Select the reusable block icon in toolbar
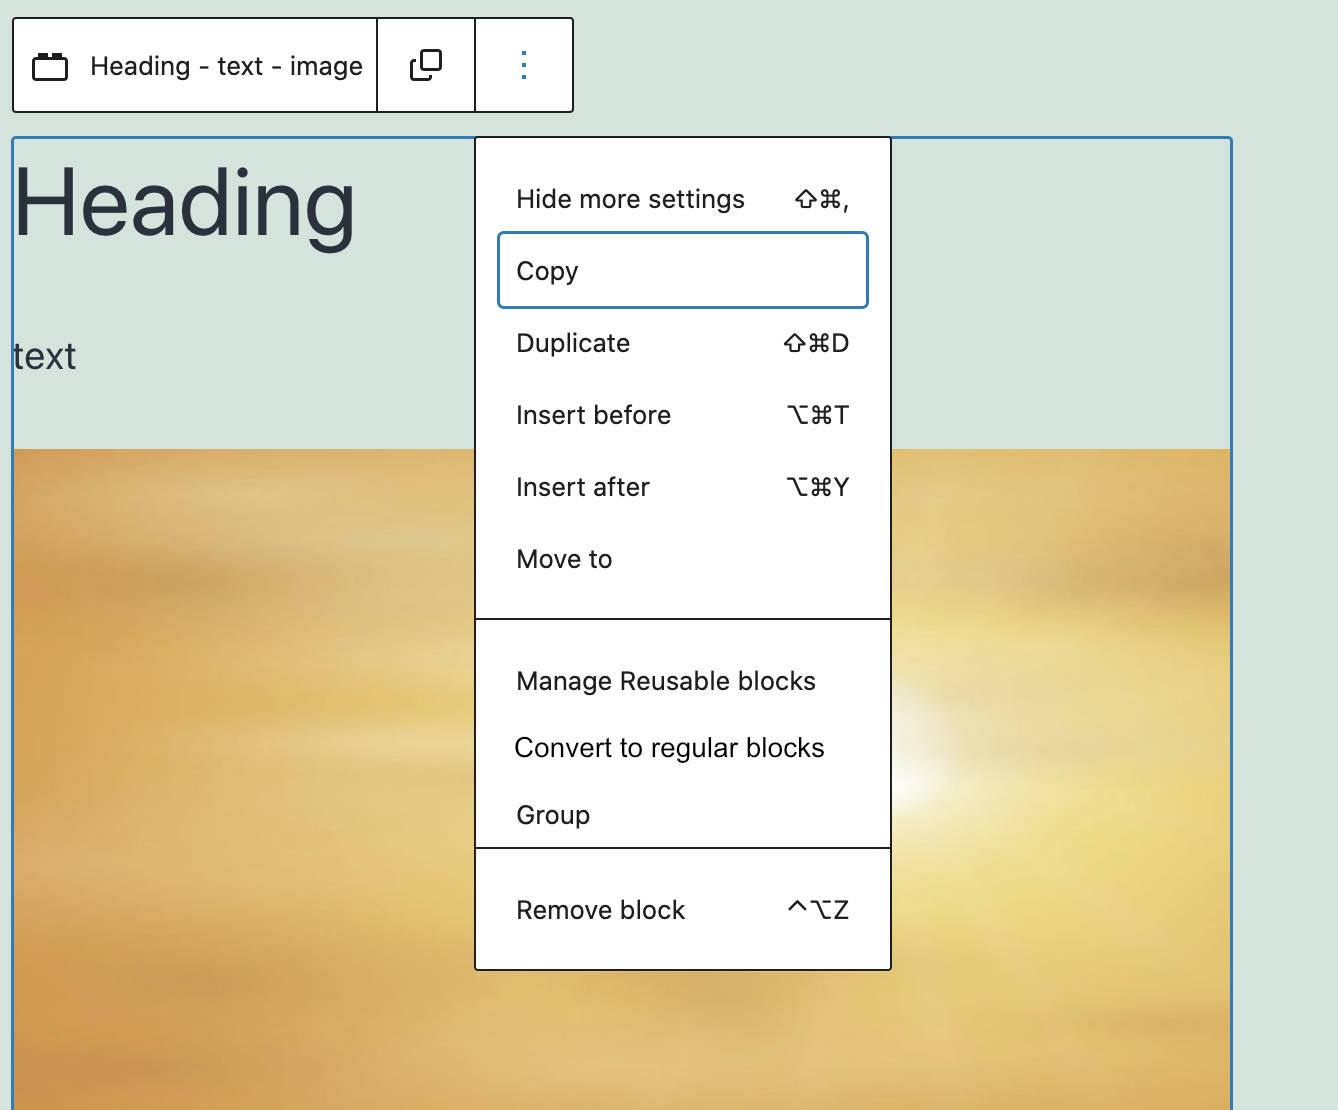 (x=50, y=65)
